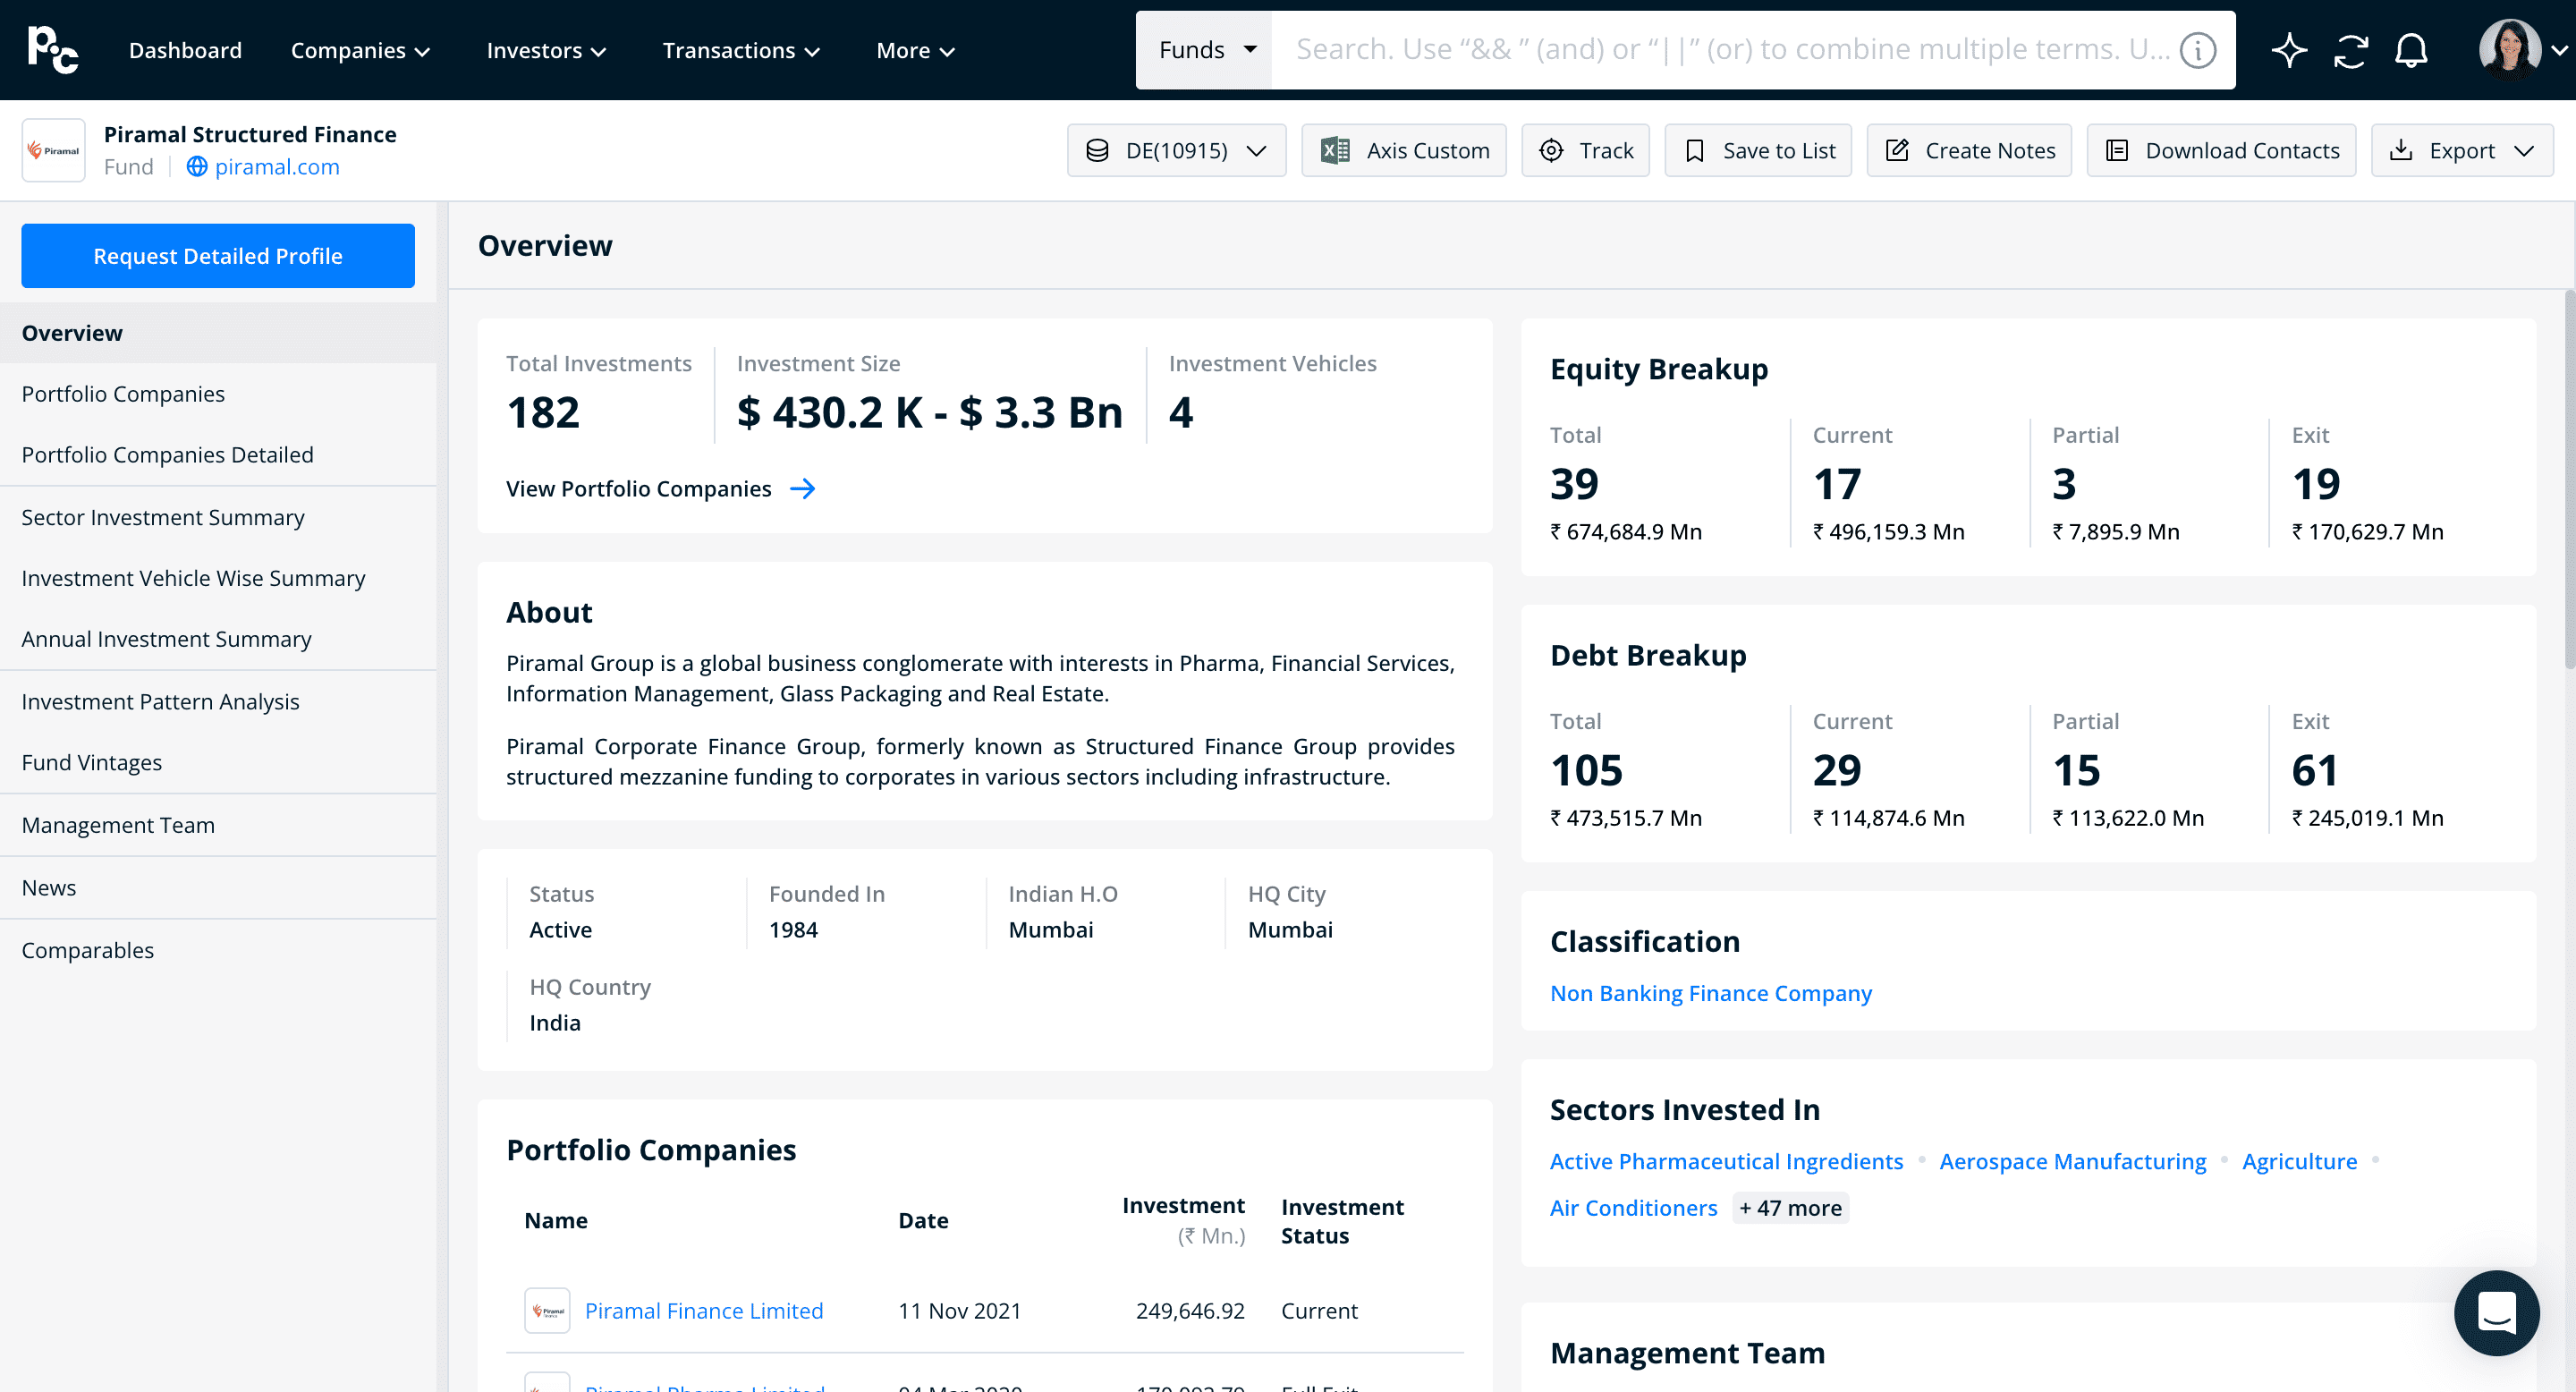Click the Track button
The image size is (2576, 1392).
point(1585,151)
